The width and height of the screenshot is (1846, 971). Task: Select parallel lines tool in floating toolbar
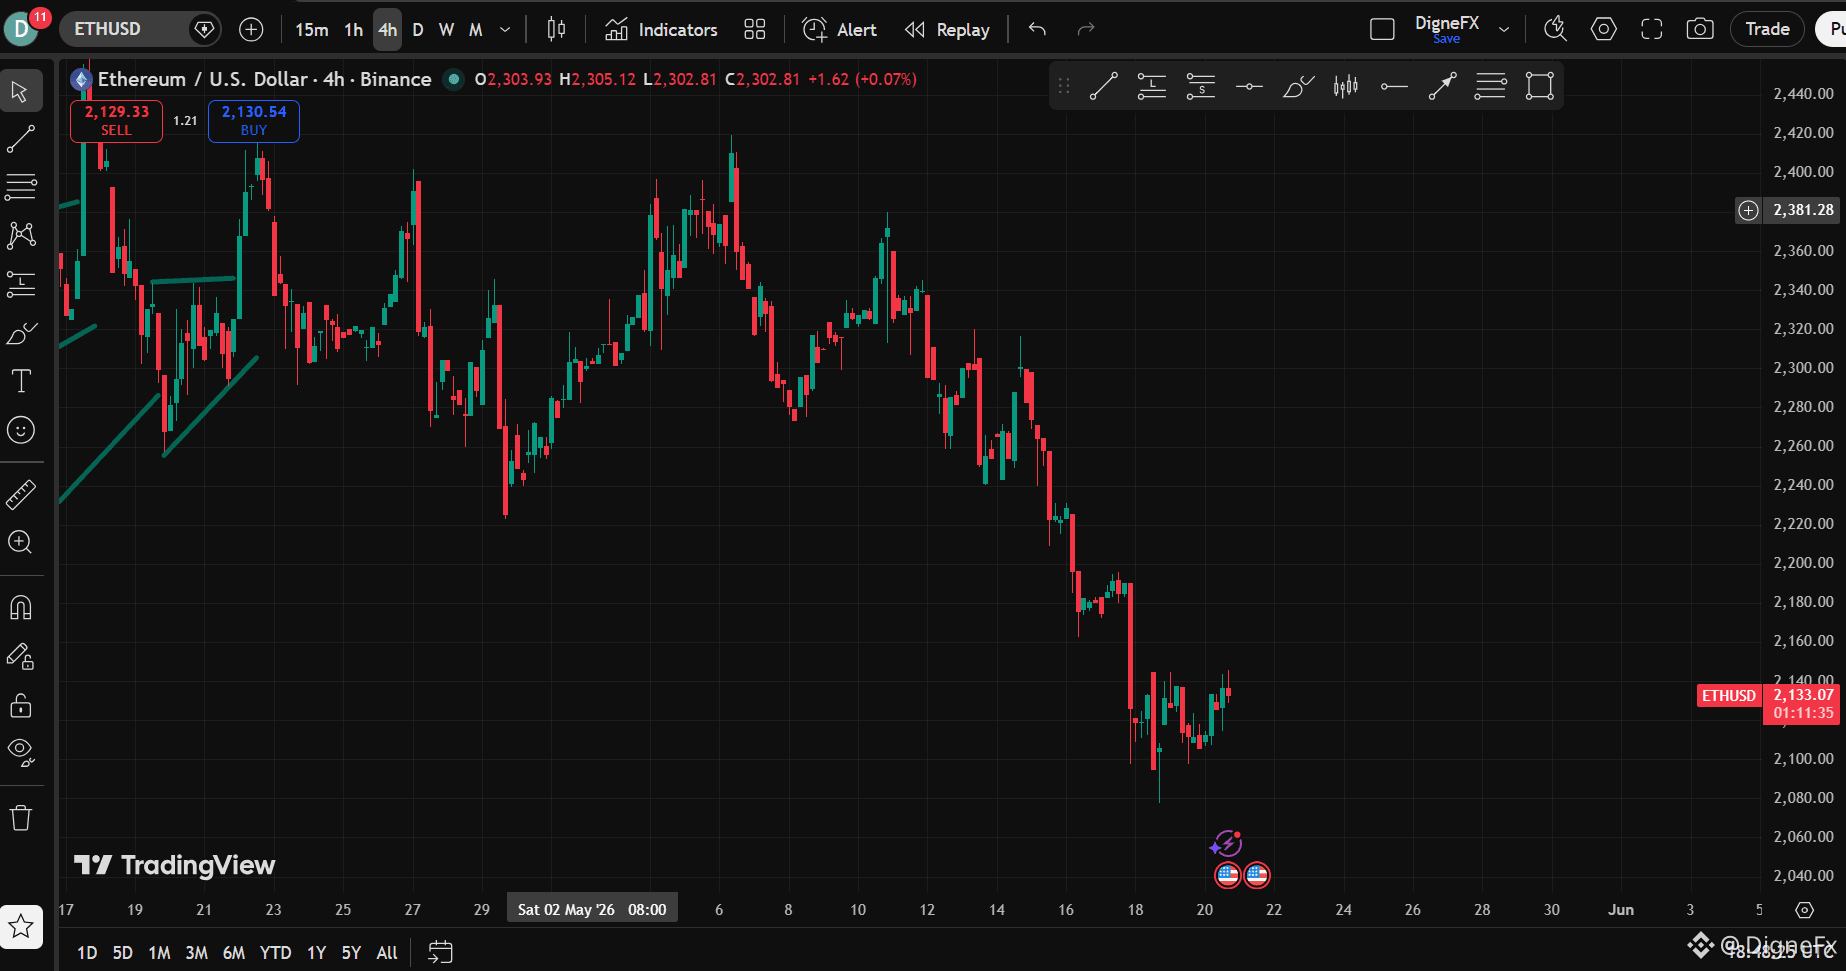tap(1490, 87)
